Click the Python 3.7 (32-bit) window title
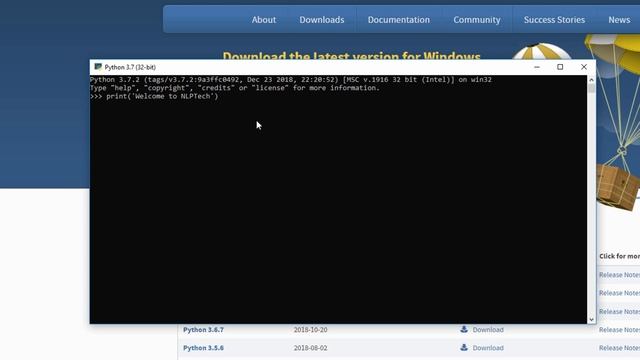 tap(130, 67)
